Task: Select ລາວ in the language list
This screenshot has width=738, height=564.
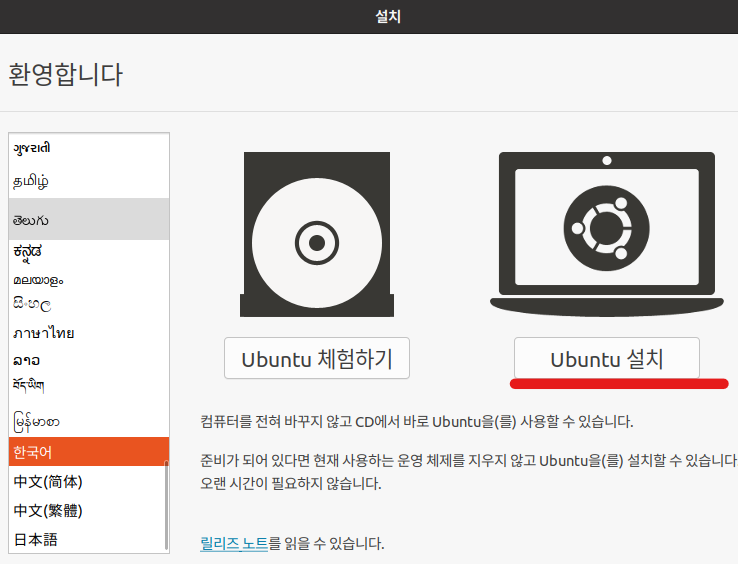Action: tap(88, 361)
